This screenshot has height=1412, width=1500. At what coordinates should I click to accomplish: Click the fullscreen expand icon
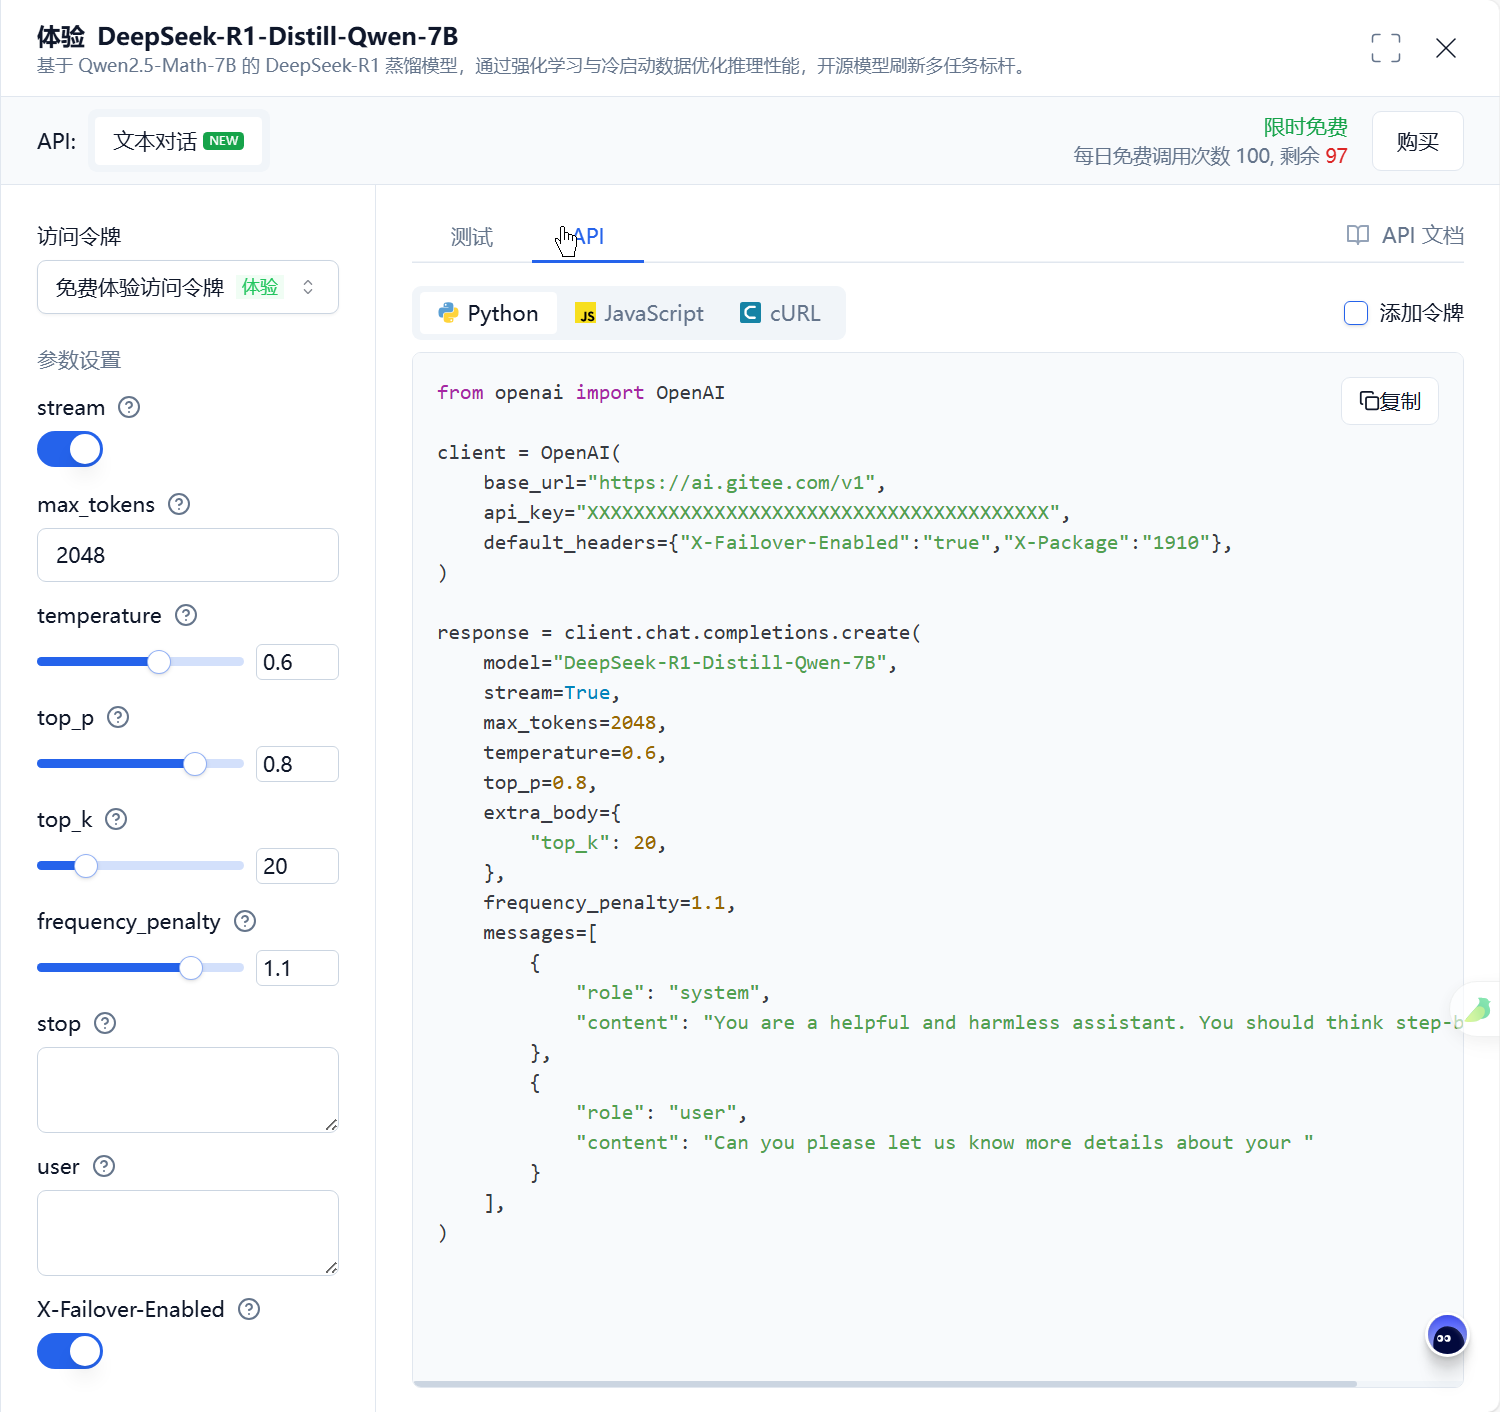point(1386,48)
